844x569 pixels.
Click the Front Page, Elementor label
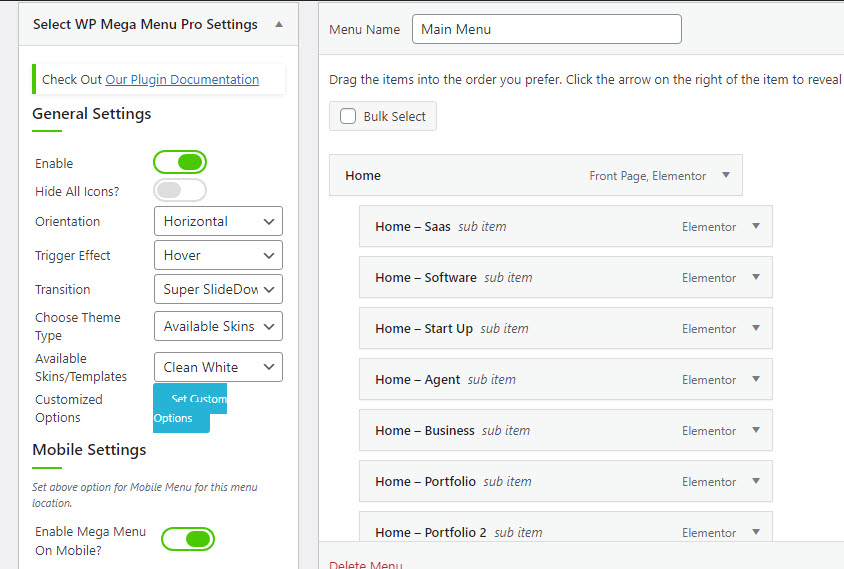point(648,176)
